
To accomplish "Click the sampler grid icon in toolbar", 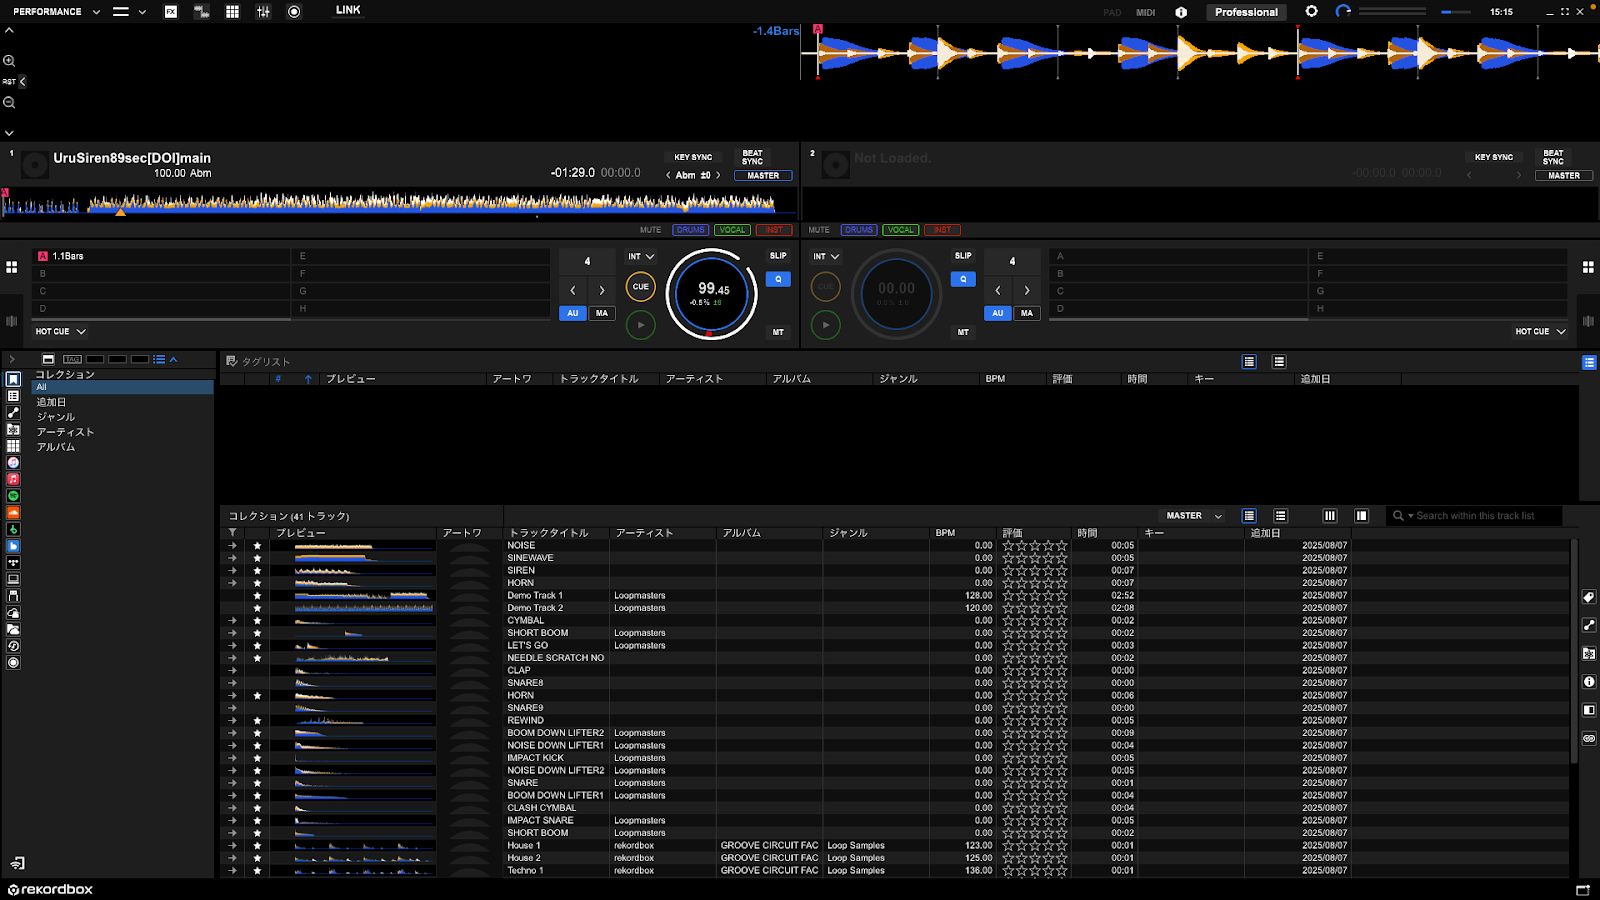I will tap(232, 12).
